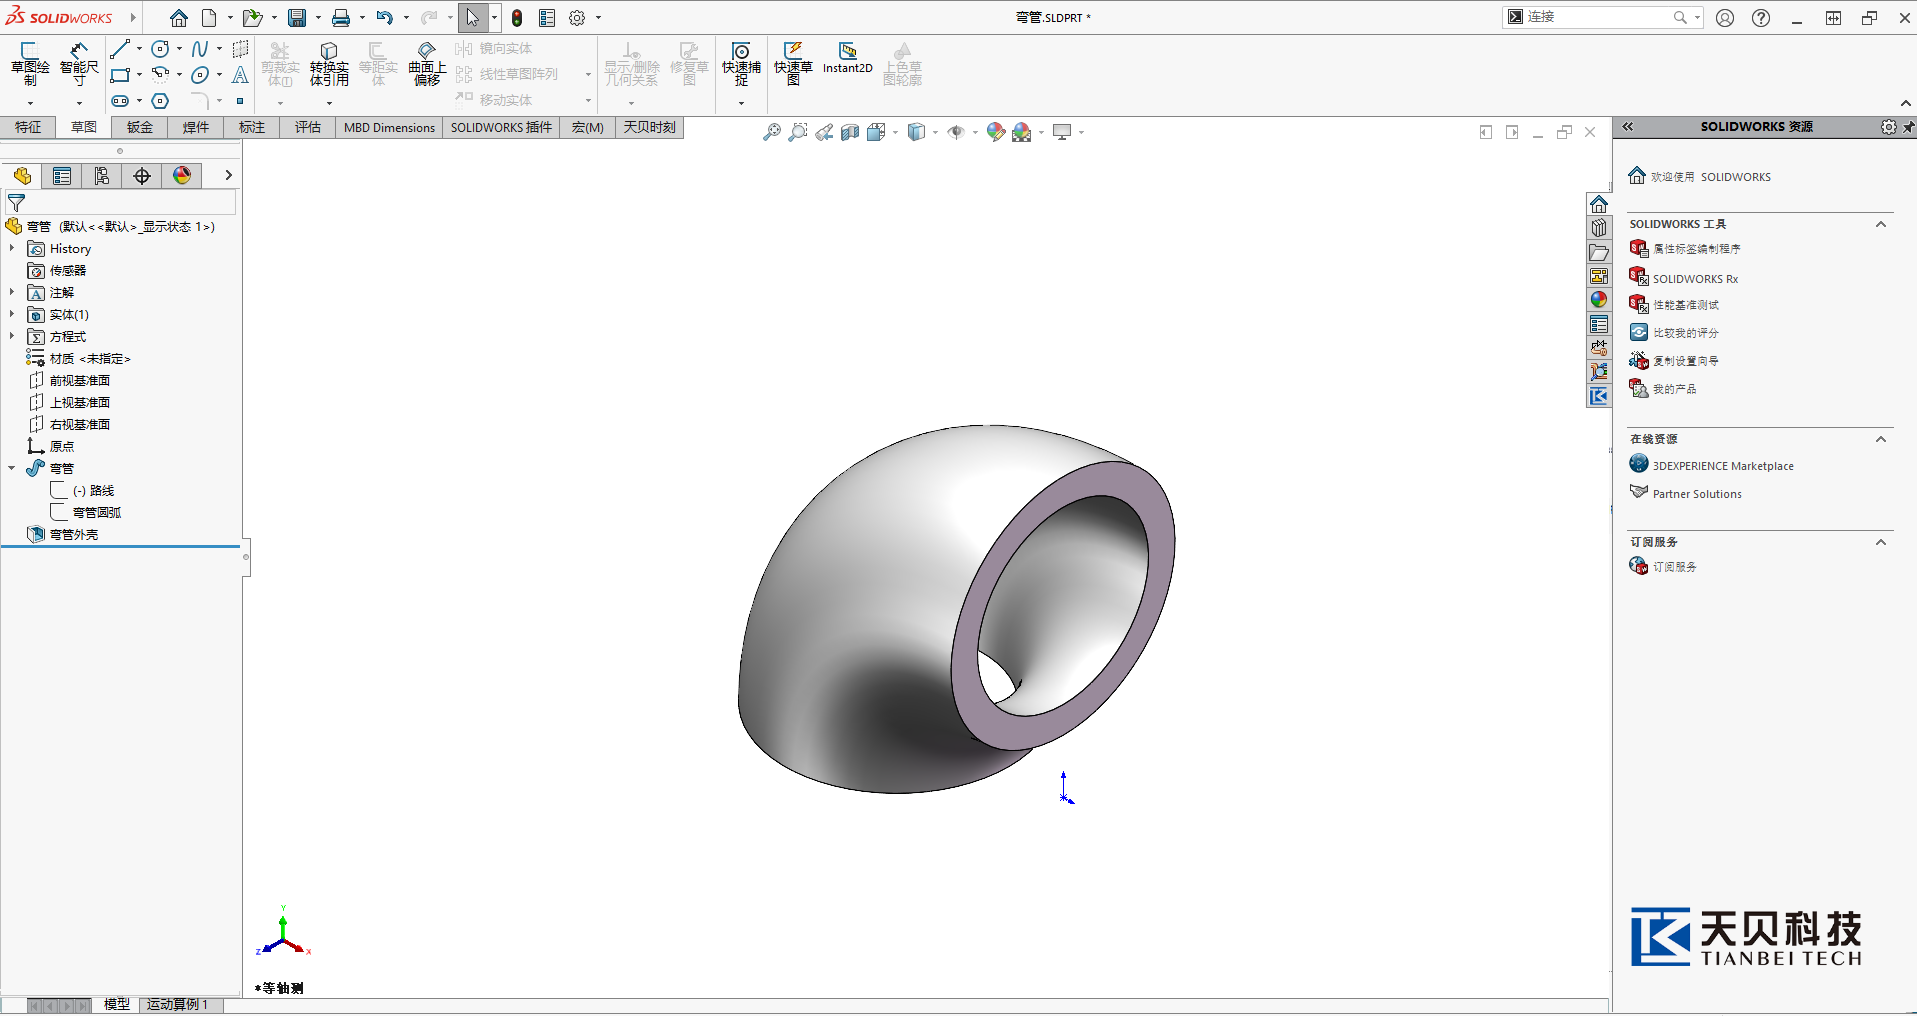Viewport: 1917px width, 1016px height.
Task: Click Zoom to Area in the view toolbar
Action: [x=797, y=132]
